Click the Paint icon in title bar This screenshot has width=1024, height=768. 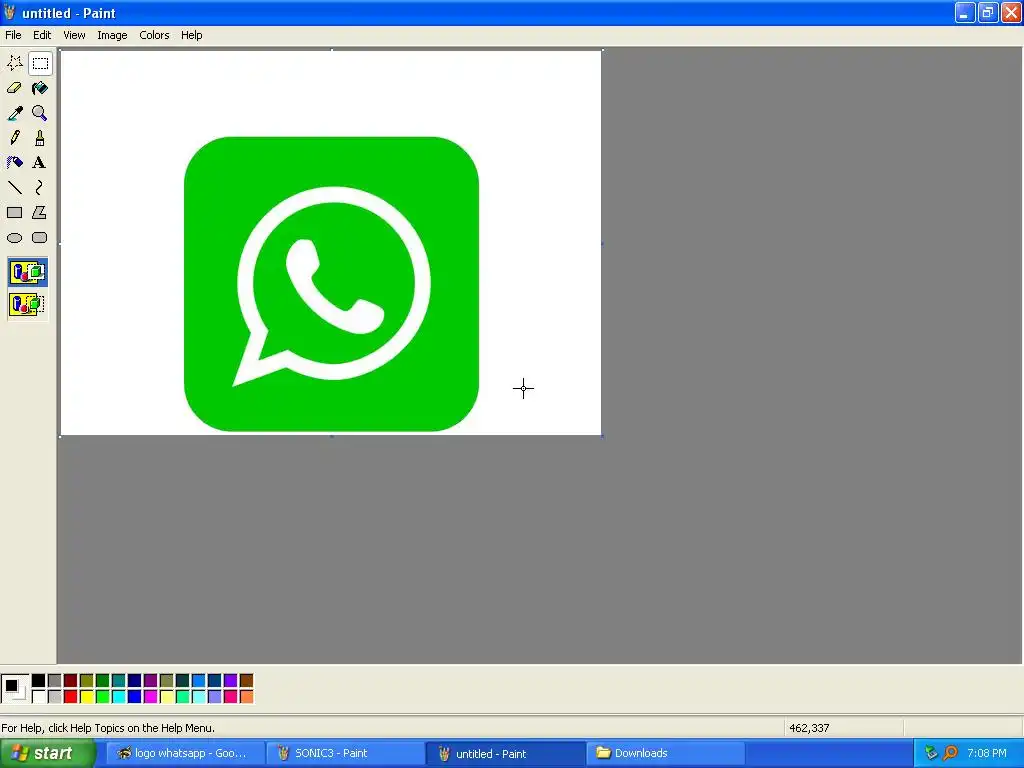[10, 12]
